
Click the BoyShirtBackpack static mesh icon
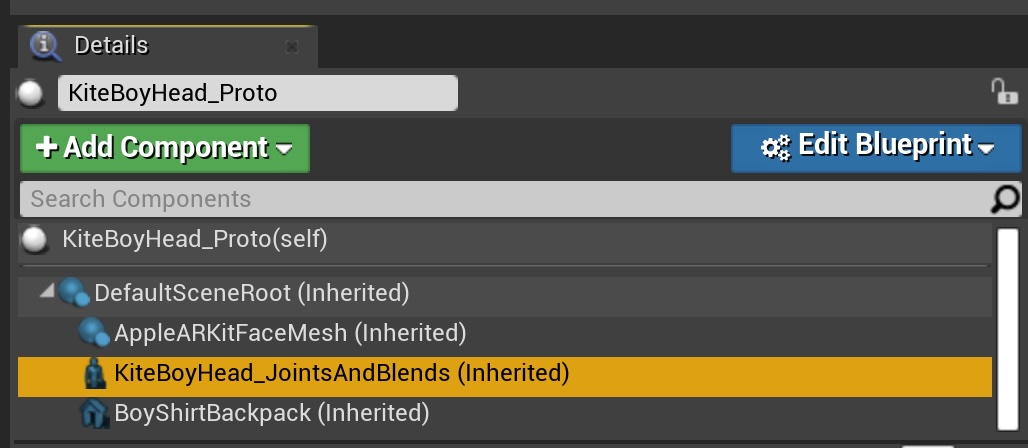click(94, 414)
